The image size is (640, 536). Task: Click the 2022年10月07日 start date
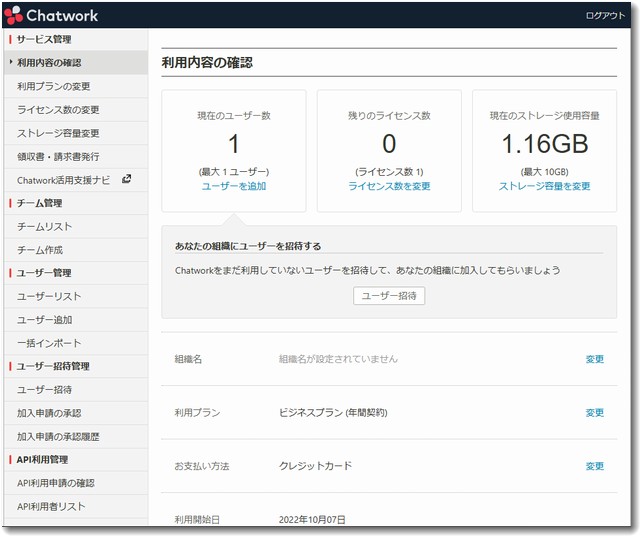coord(312,520)
